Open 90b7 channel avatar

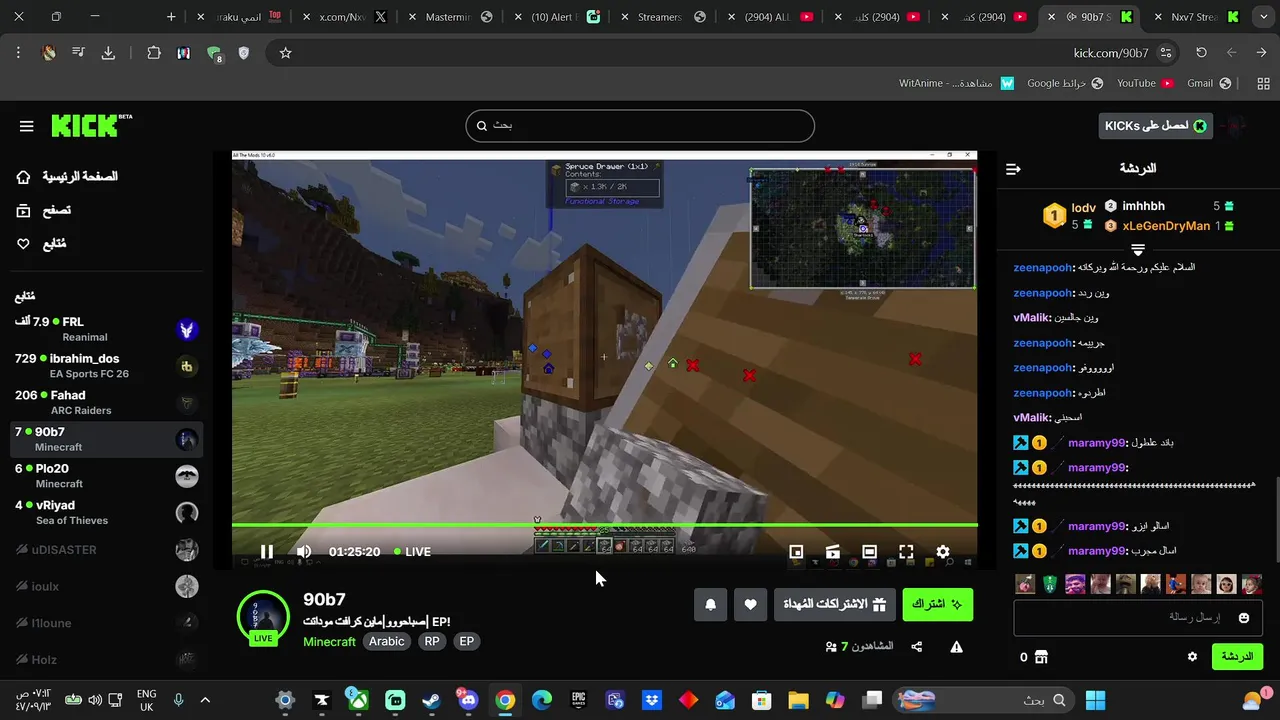click(x=263, y=617)
